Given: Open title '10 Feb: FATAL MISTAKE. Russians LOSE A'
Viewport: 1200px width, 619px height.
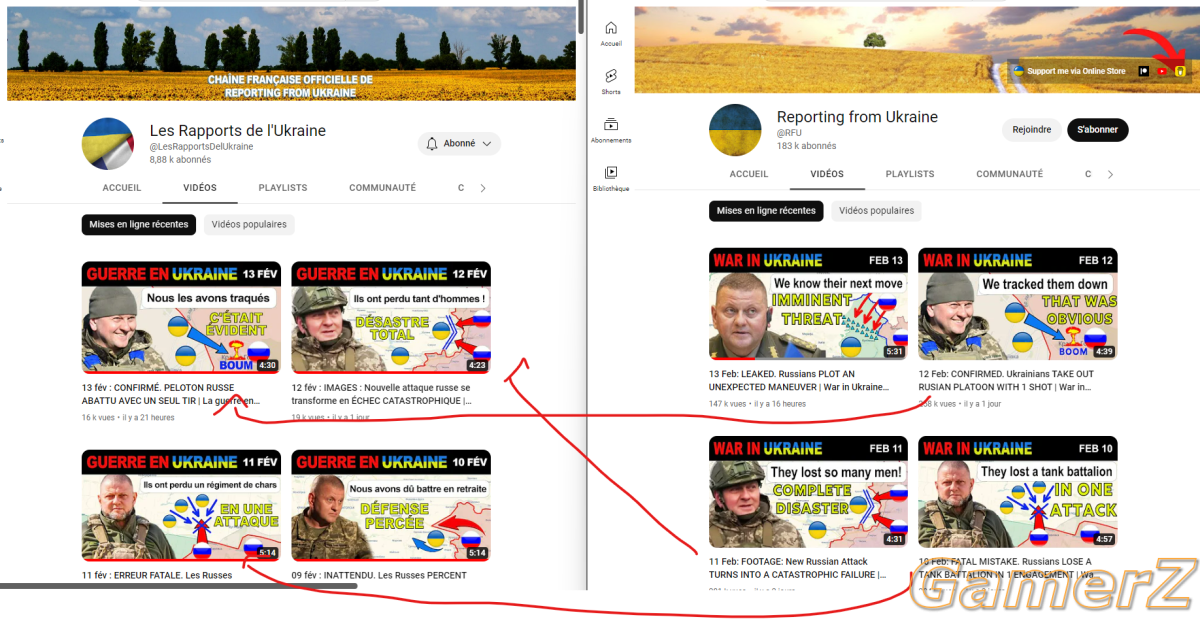Looking at the screenshot, I should [x=1007, y=568].
